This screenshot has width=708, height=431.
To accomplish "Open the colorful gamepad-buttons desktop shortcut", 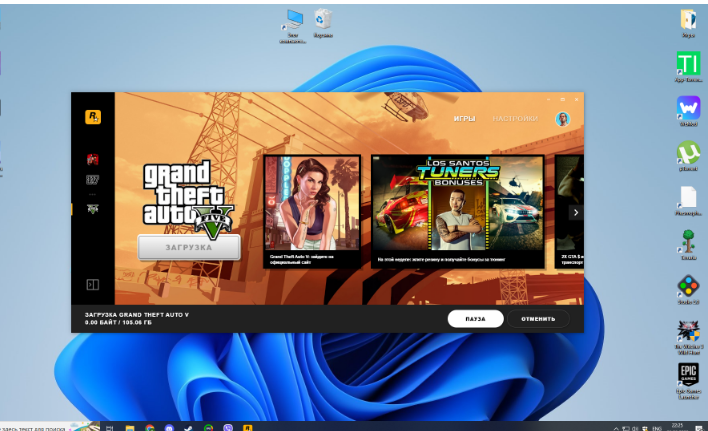I will click(688, 289).
